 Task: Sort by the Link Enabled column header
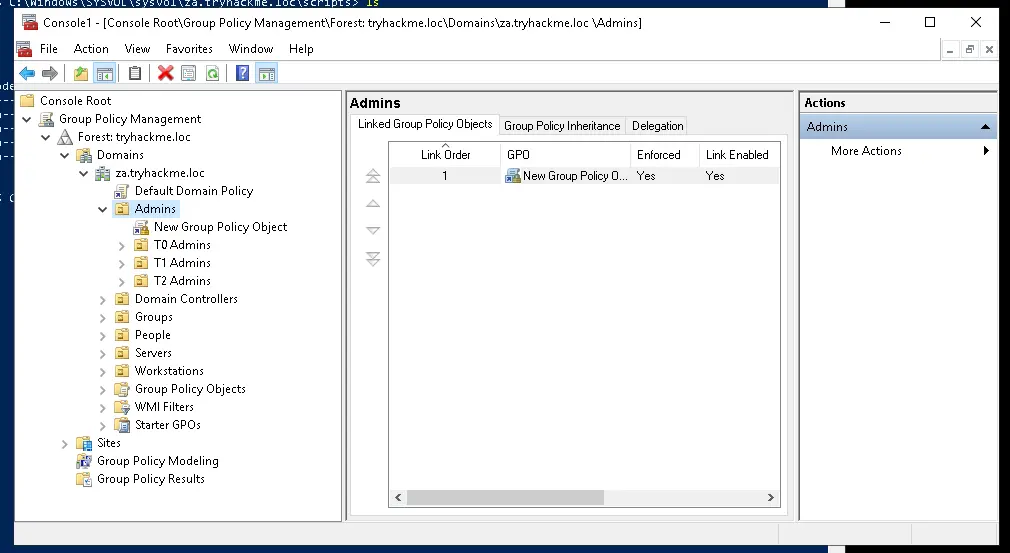pos(738,155)
